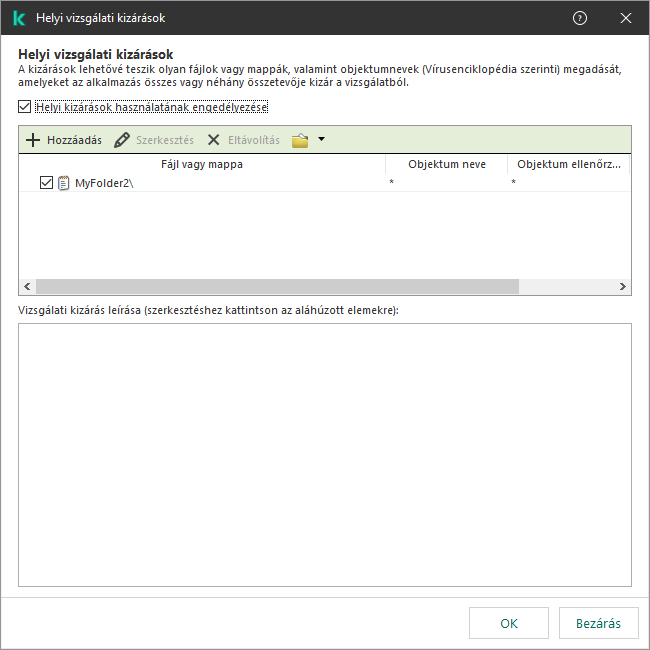Viewport: 650px width, 650px height.
Task: Toggle Helyi kizárások használatának engedélyezése checkbox
Action: (x=24, y=107)
